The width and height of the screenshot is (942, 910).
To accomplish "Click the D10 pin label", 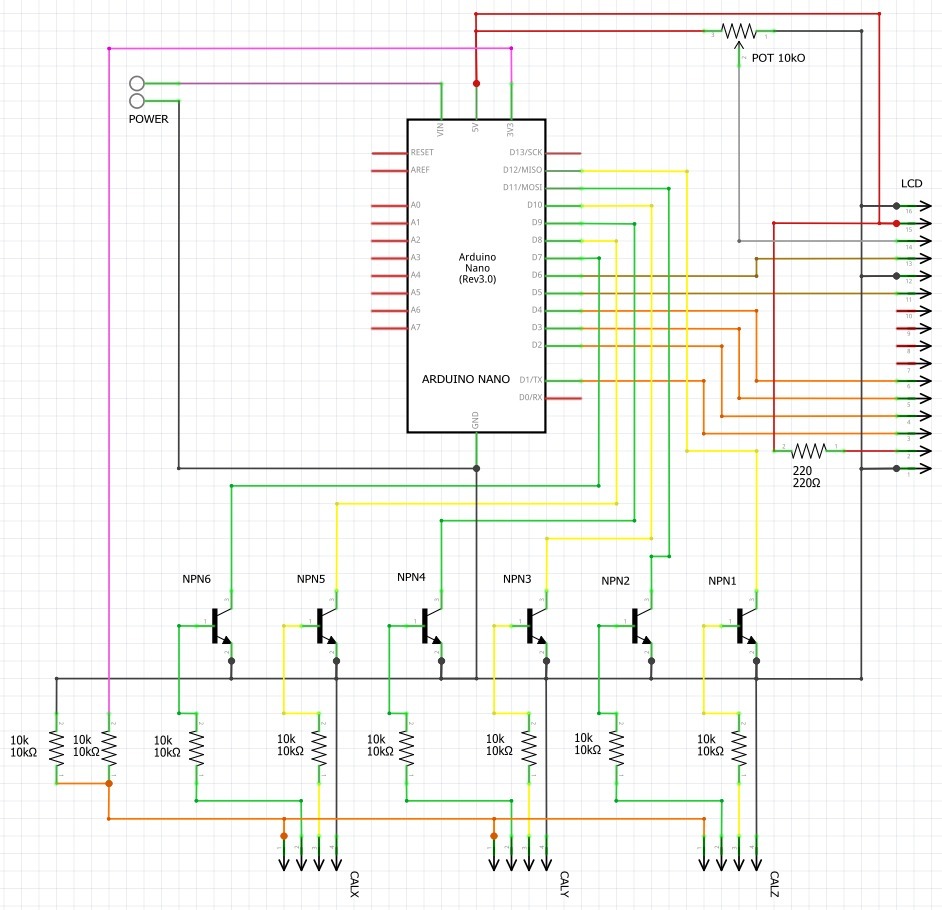I will click(x=535, y=205).
